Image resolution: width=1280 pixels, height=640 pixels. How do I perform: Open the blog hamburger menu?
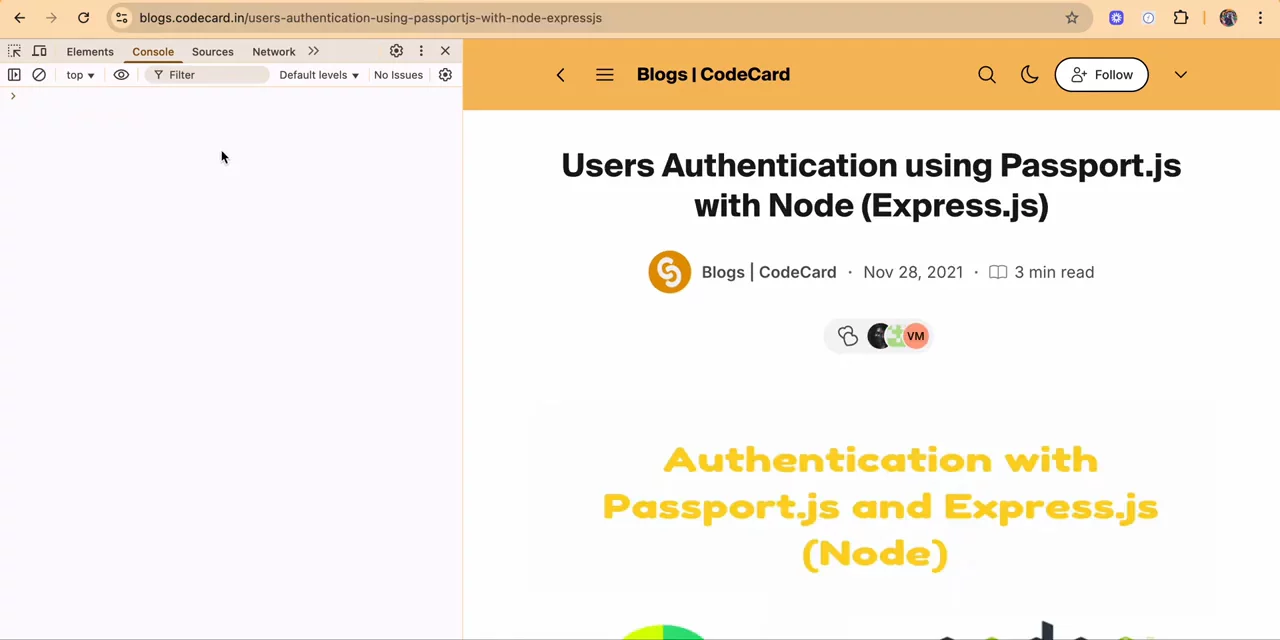coord(604,75)
